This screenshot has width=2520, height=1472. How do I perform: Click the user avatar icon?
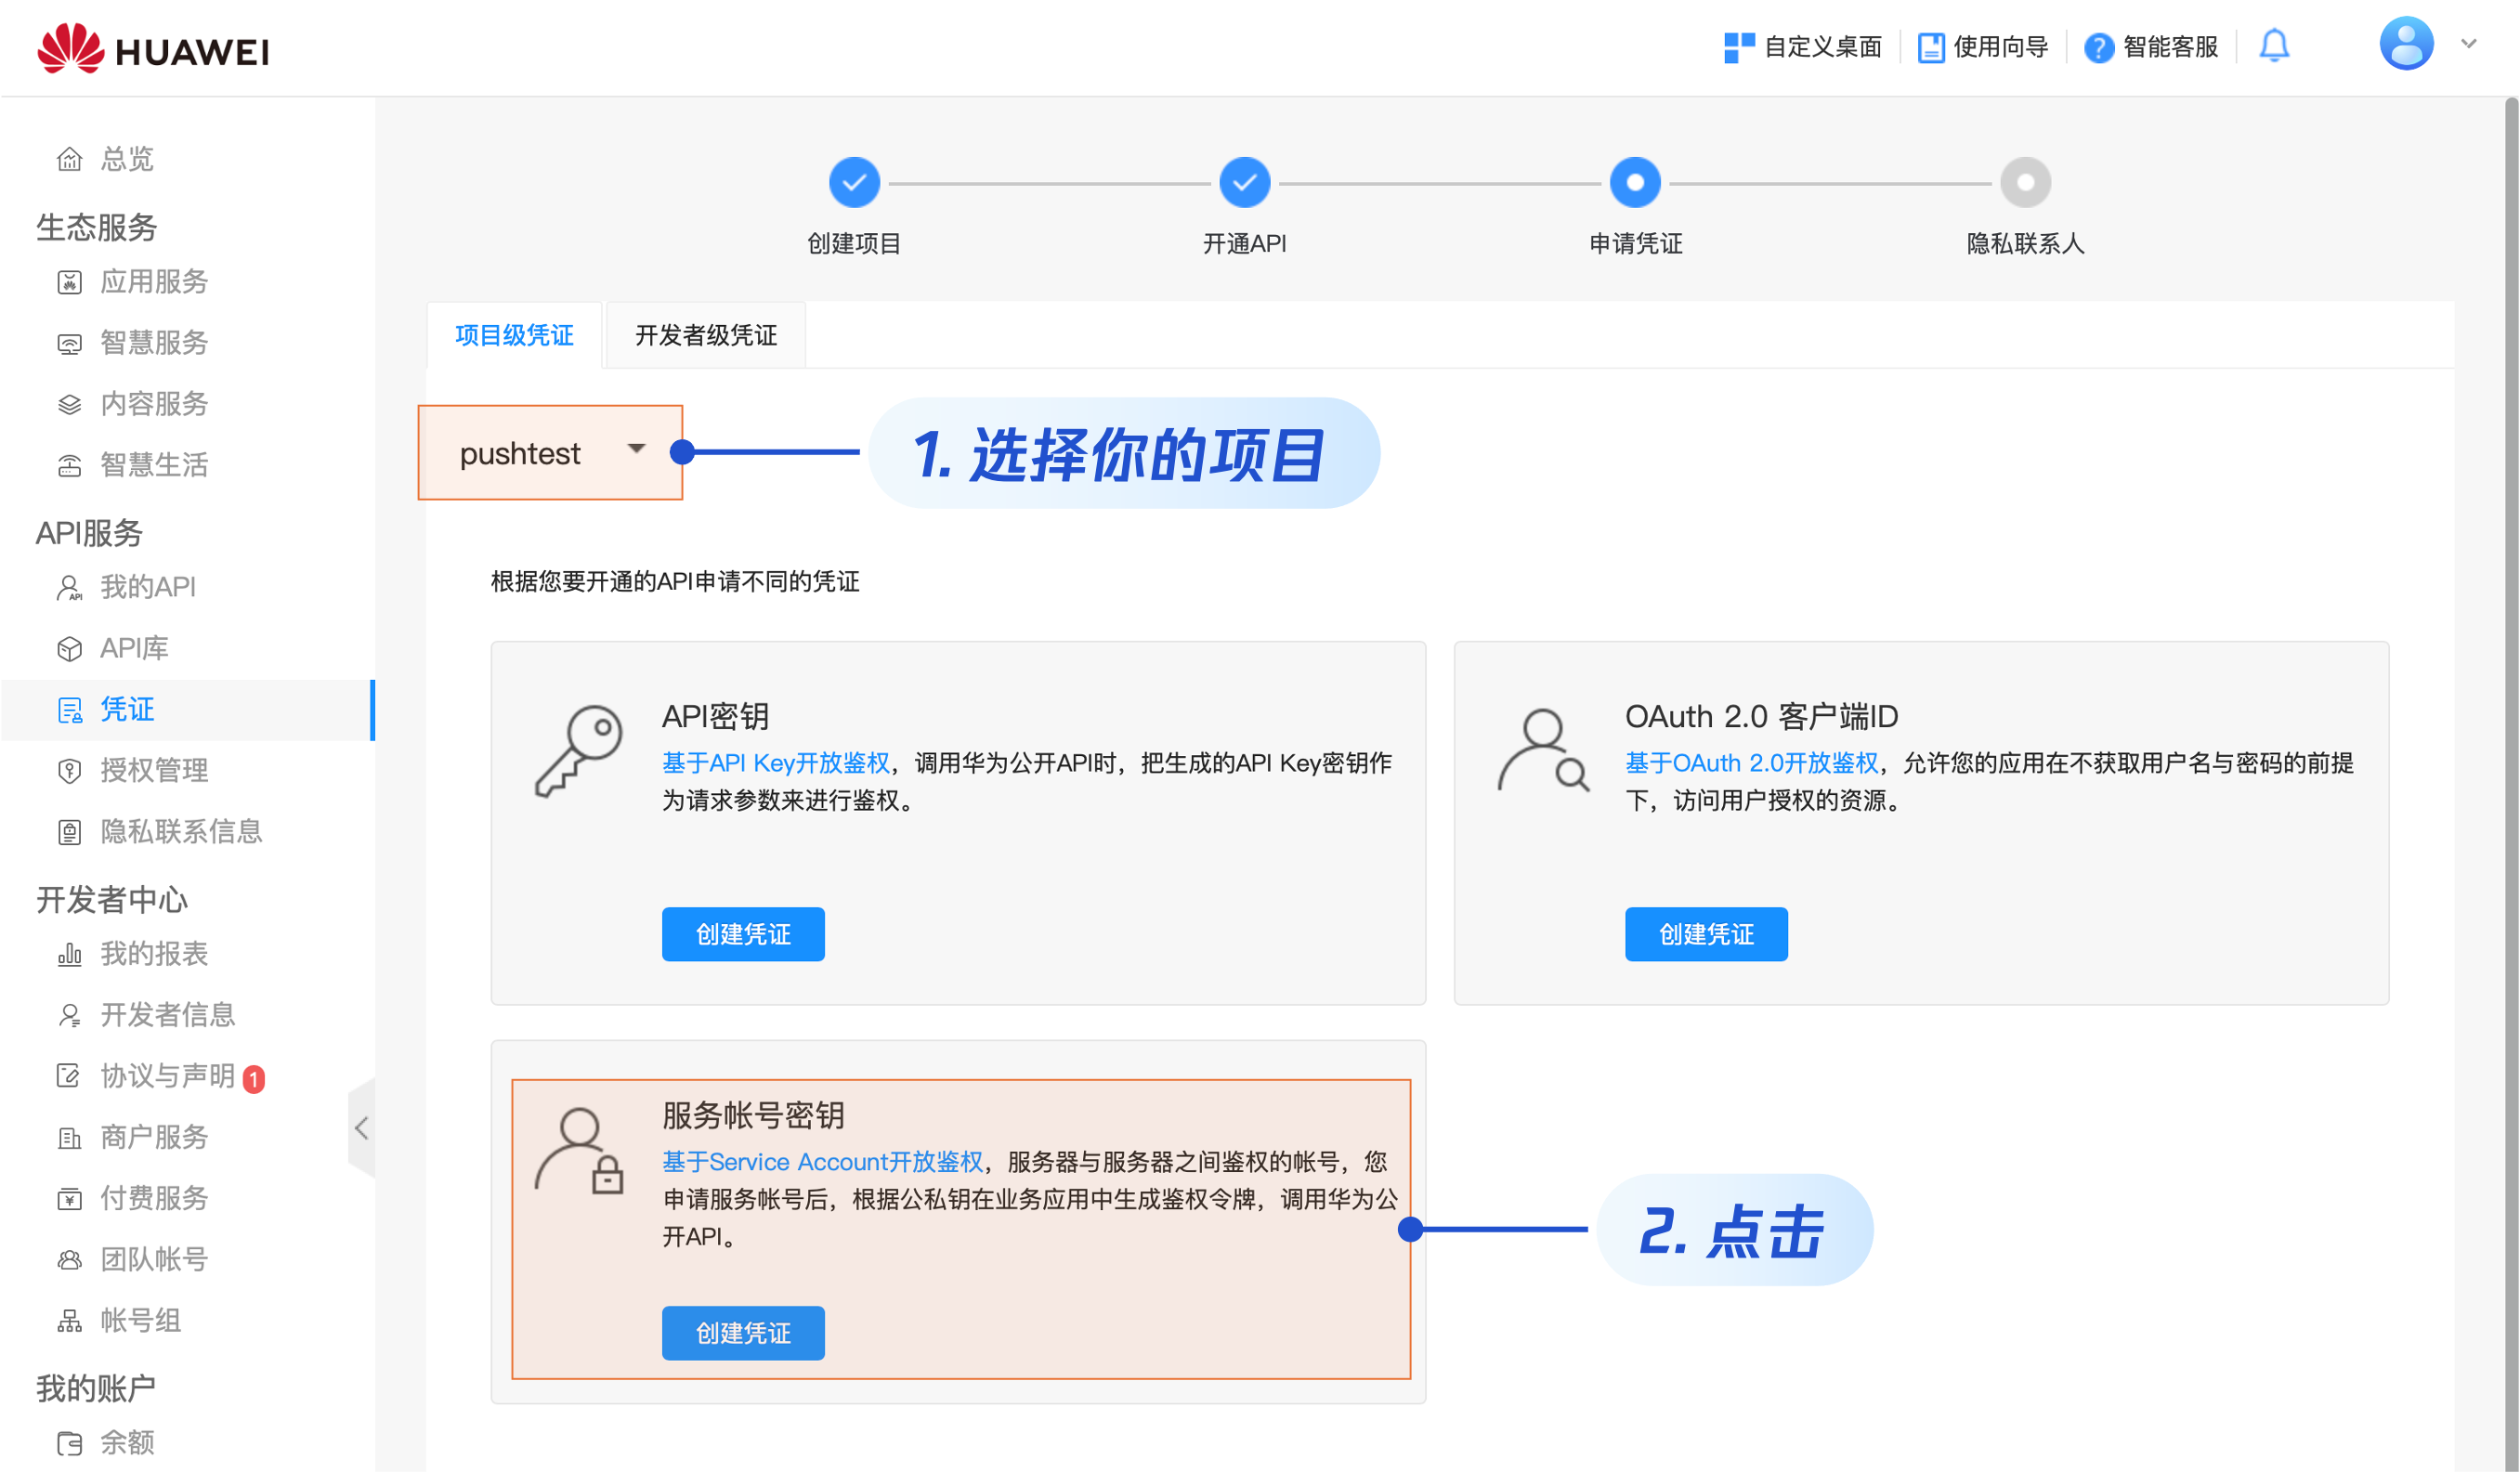[2405, 44]
